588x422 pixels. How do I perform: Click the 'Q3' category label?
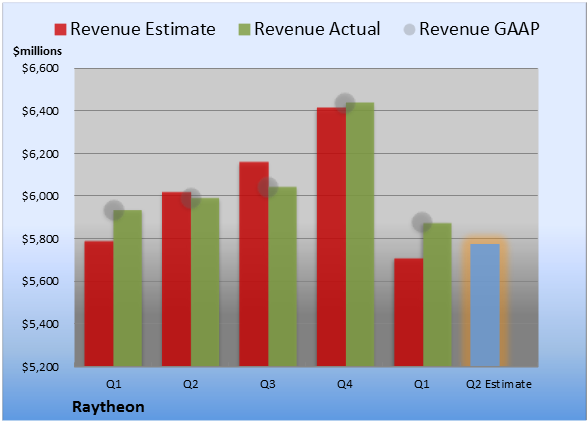point(268,384)
